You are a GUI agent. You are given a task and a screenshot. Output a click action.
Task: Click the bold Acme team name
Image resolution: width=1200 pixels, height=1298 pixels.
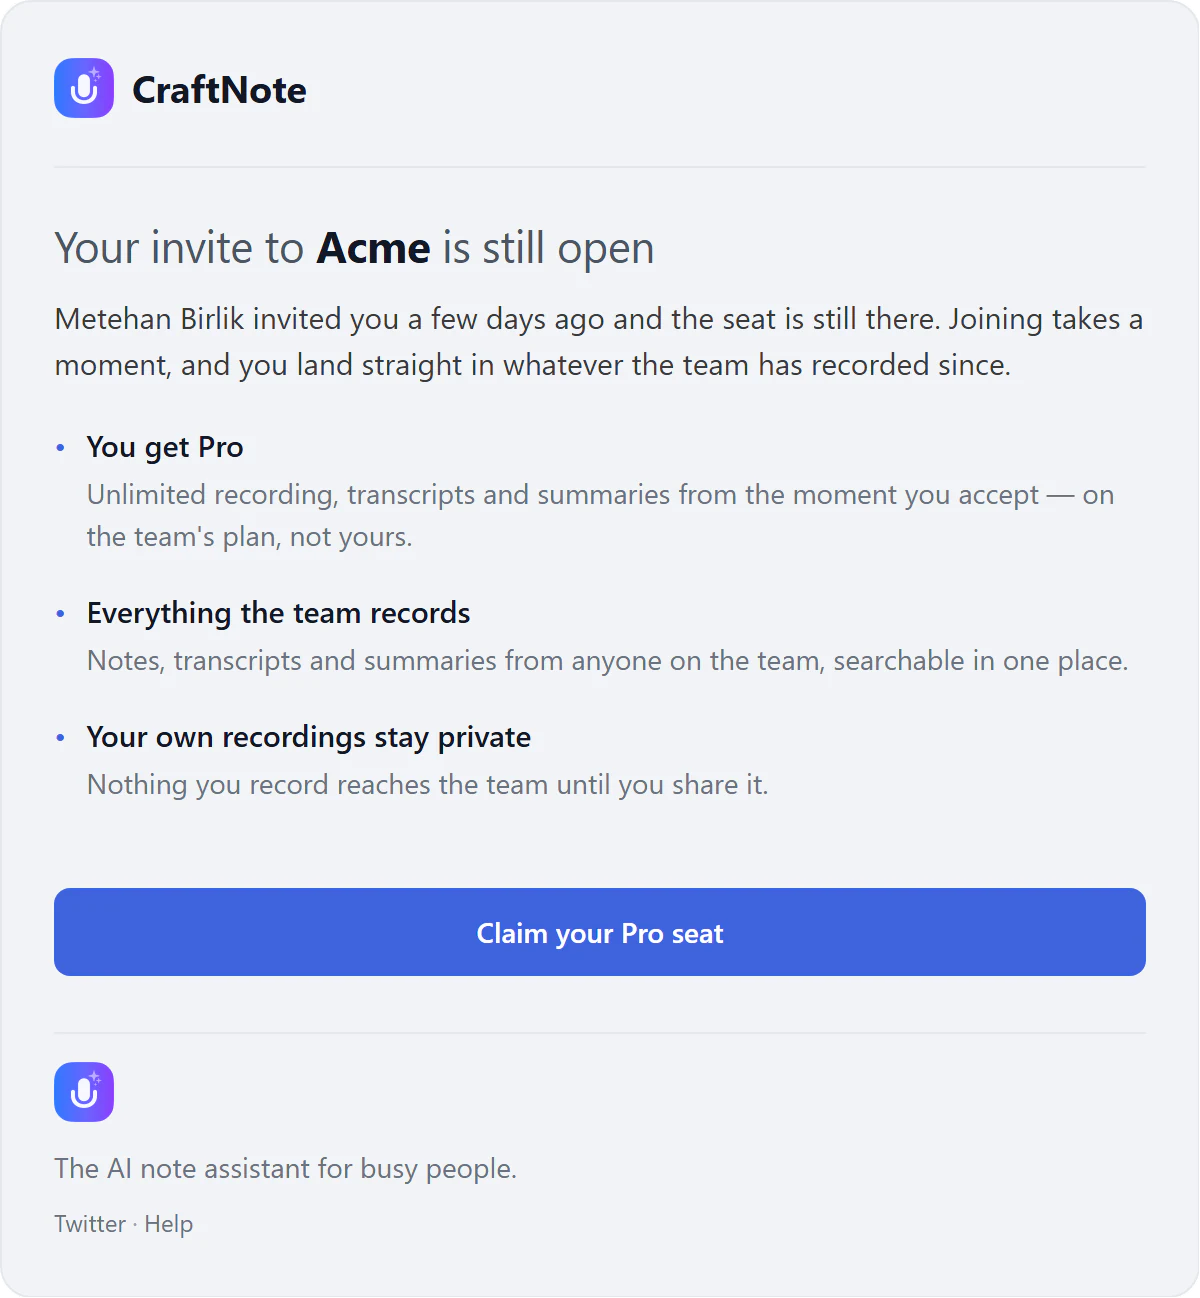374,248
